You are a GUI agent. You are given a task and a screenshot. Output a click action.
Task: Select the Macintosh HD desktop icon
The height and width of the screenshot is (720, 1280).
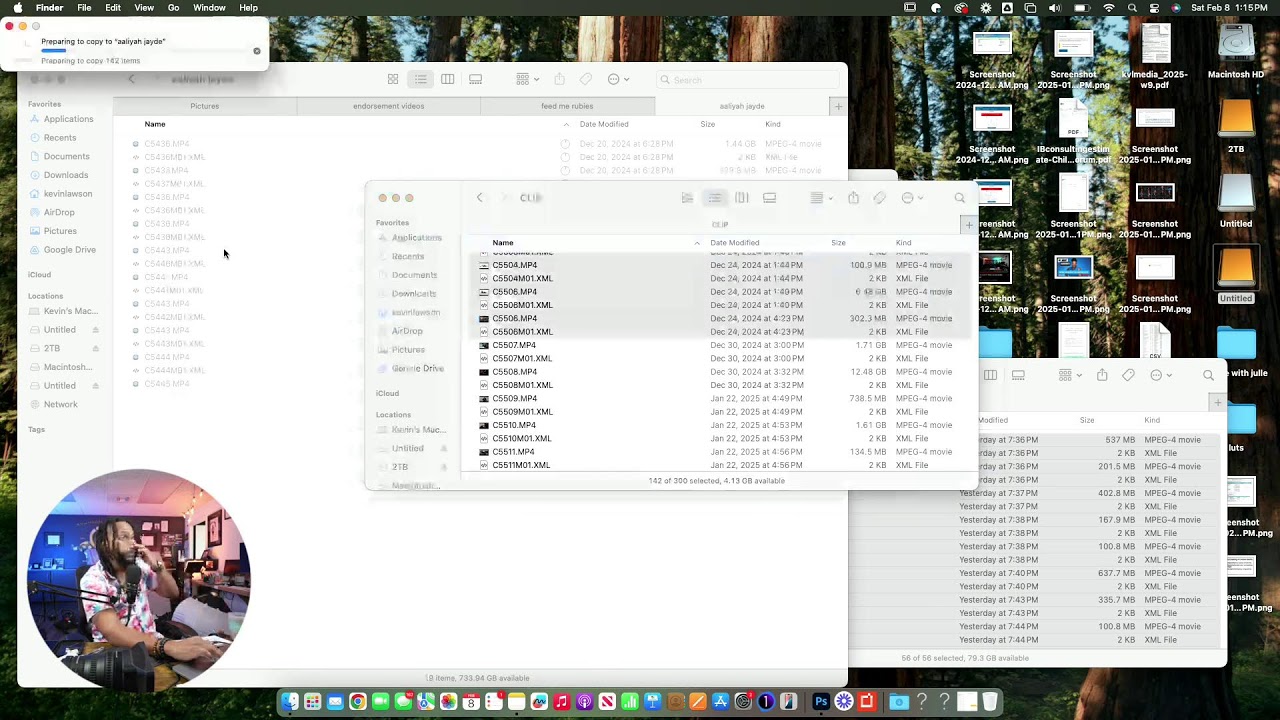coord(1236,52)
